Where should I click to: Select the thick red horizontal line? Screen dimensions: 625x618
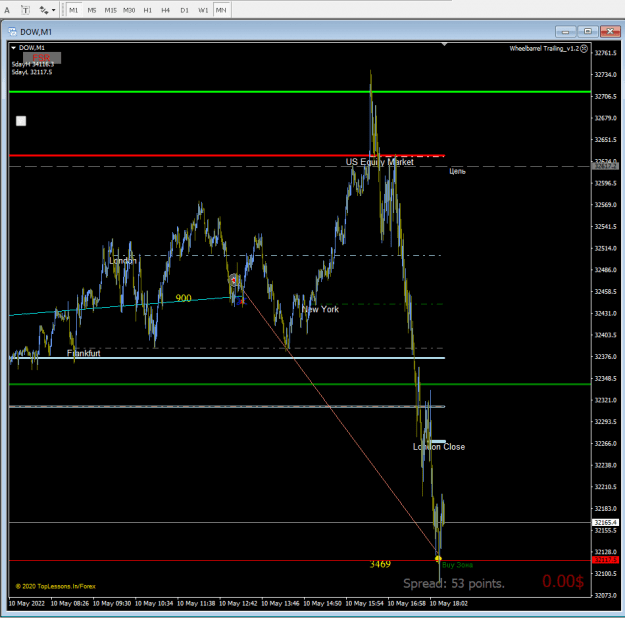(x=226, y=155)
